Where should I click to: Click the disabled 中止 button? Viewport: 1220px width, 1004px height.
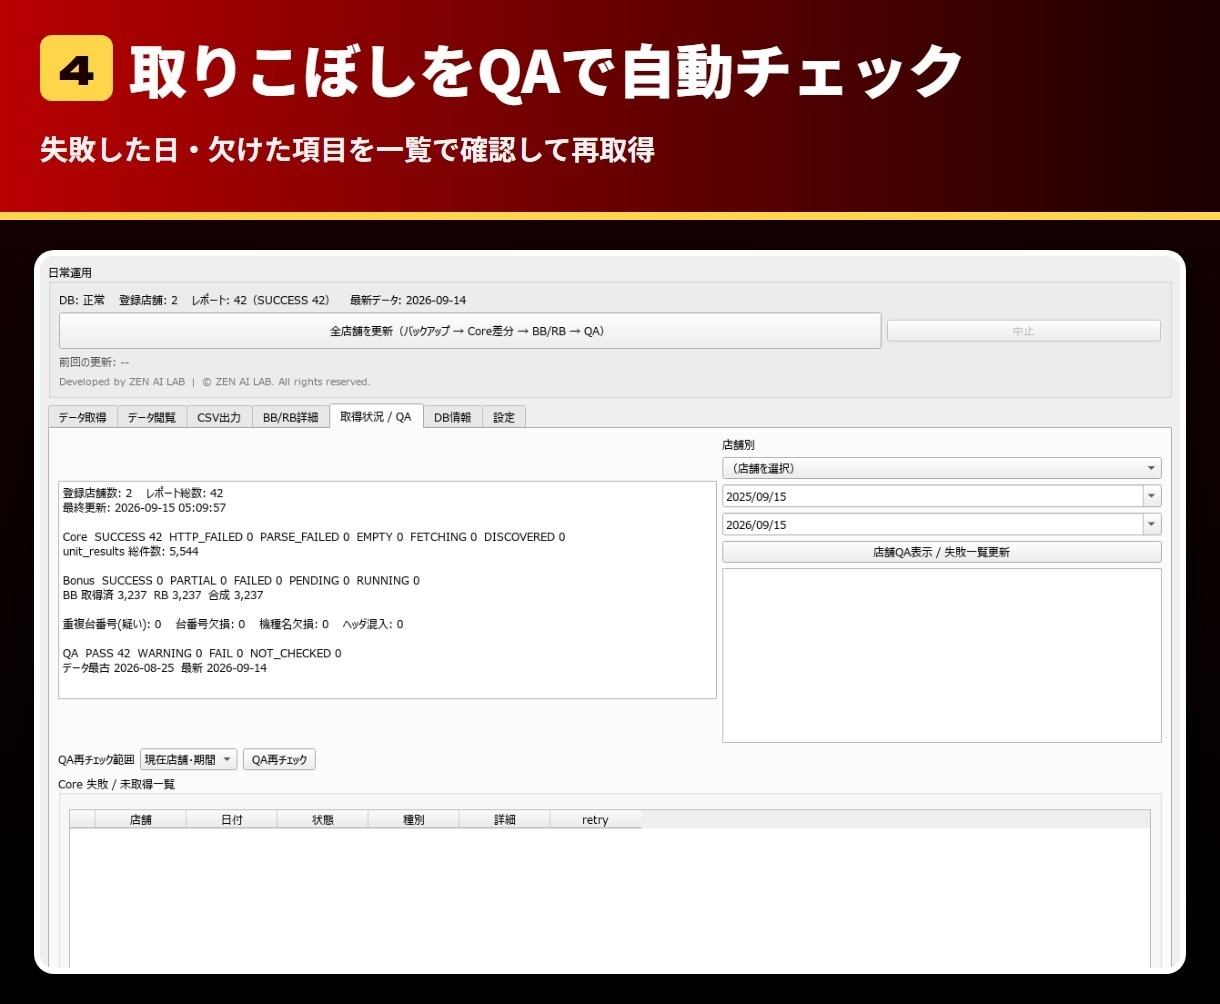coord(1023,331)
